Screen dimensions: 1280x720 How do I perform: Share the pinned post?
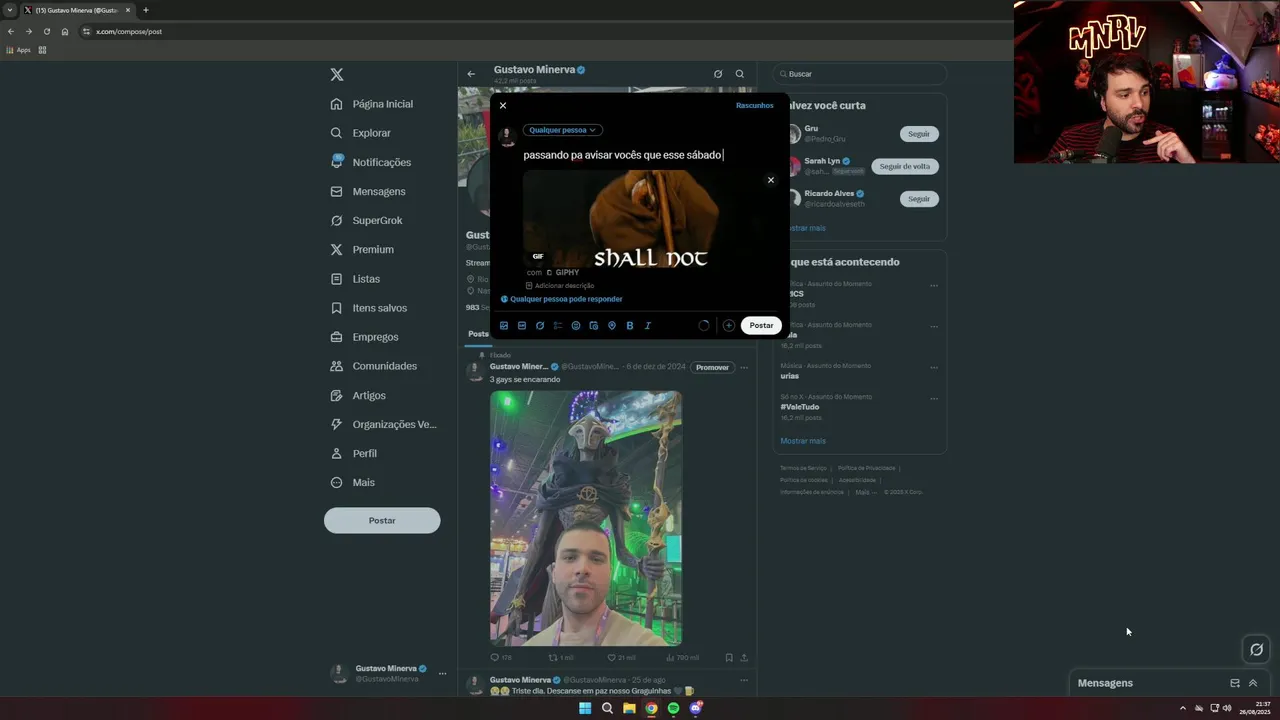coord(744,658)
